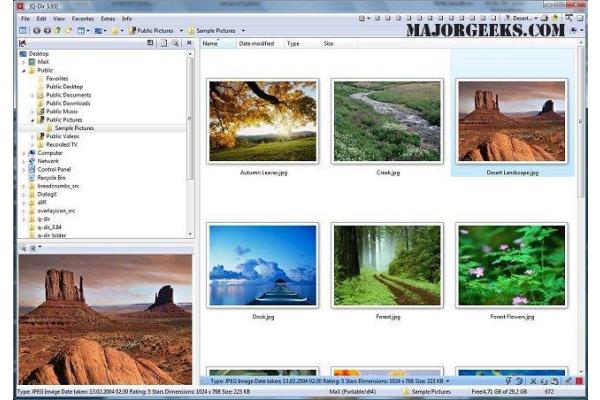The width and height of the screenshot is (600, 400).
Task: Toggle the tree panel layout icon
Action: (23, 31)
